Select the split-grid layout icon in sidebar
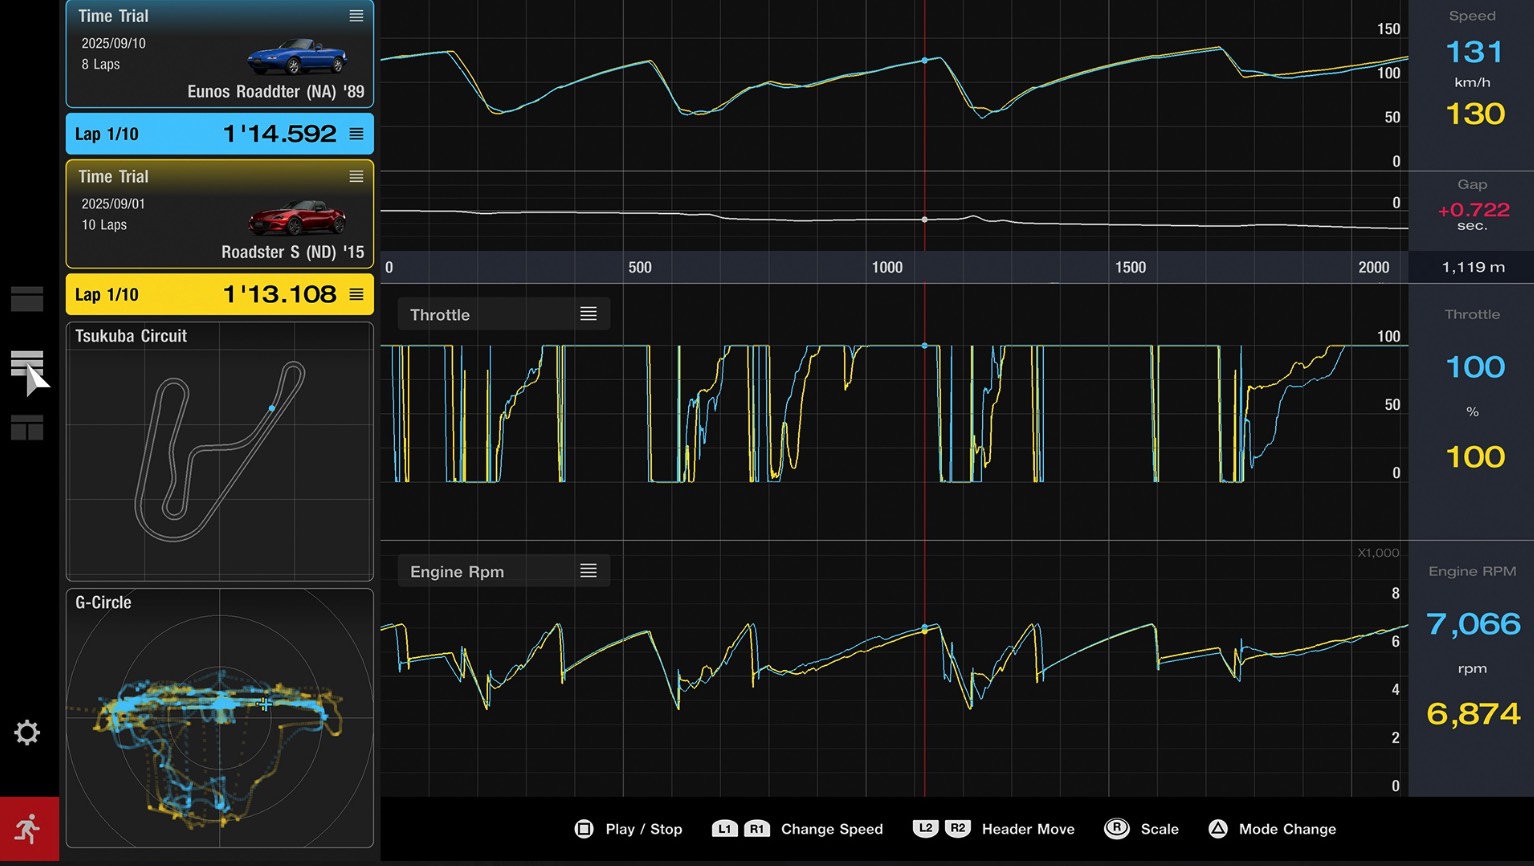The image size is (1534, 866). [x=27, y=429]
